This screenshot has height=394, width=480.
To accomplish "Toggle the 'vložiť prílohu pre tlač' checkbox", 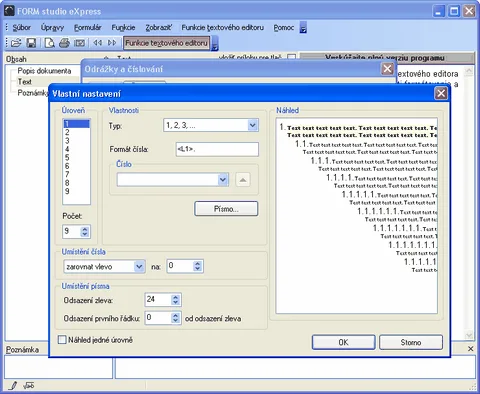I will 291,57.
